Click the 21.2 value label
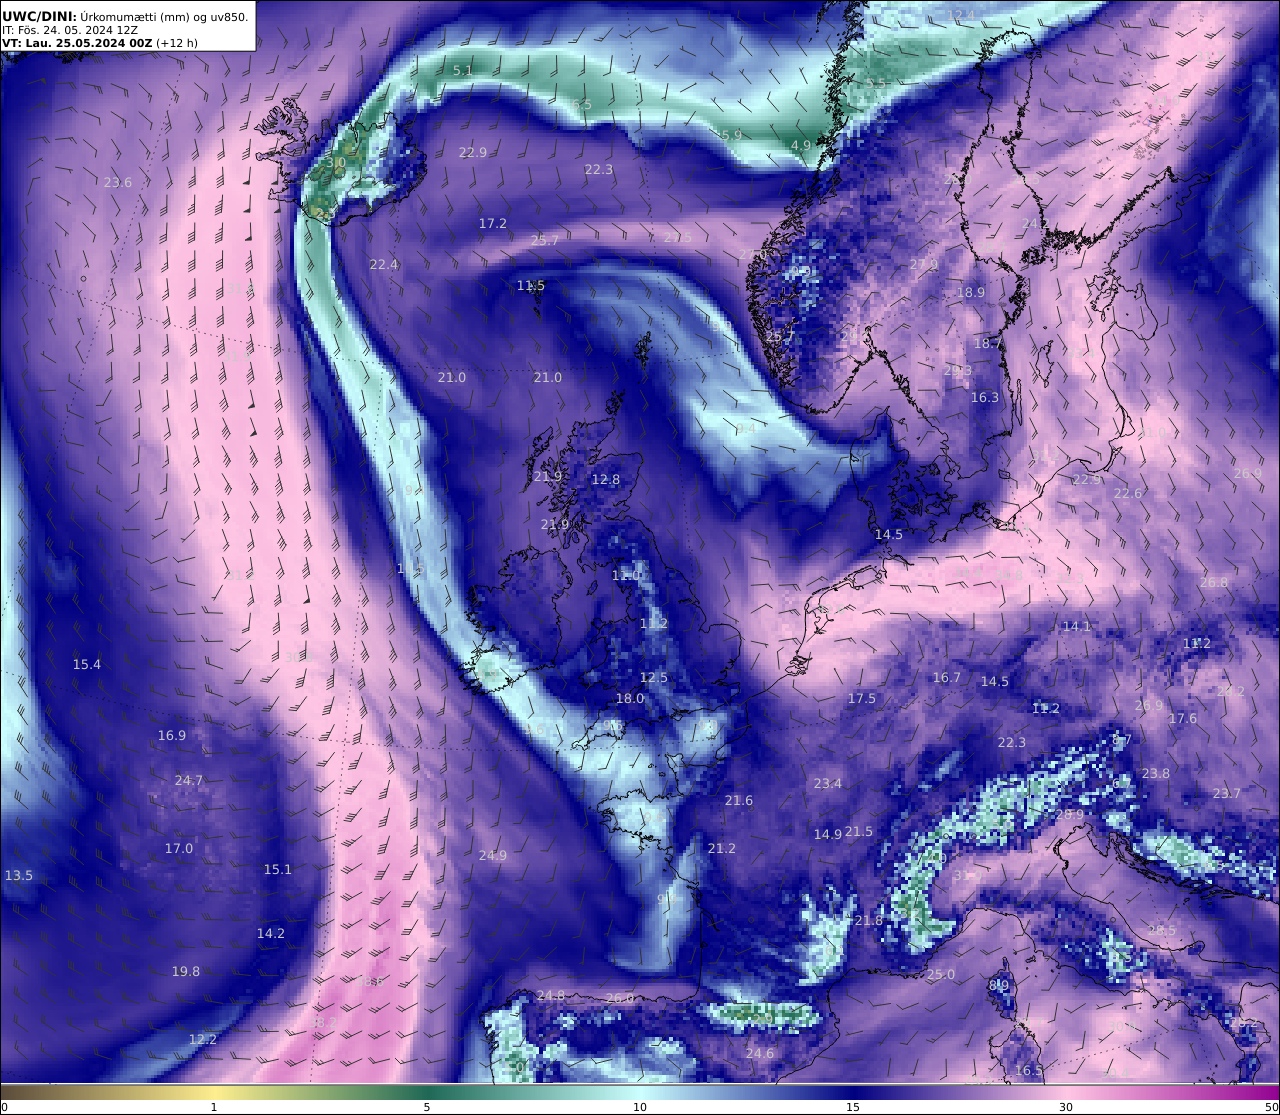This screenshot has height=1115, width=1280. 722,848
